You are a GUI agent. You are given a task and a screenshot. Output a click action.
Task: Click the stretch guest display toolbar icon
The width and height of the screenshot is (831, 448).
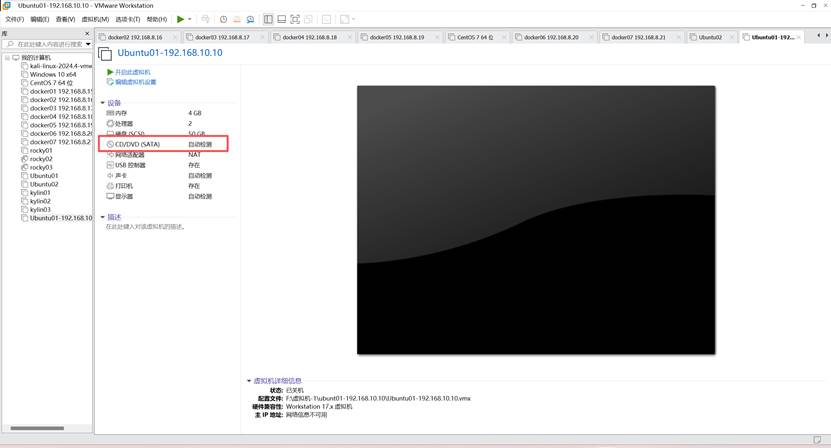pyautogui.click(x=344, y=19)
